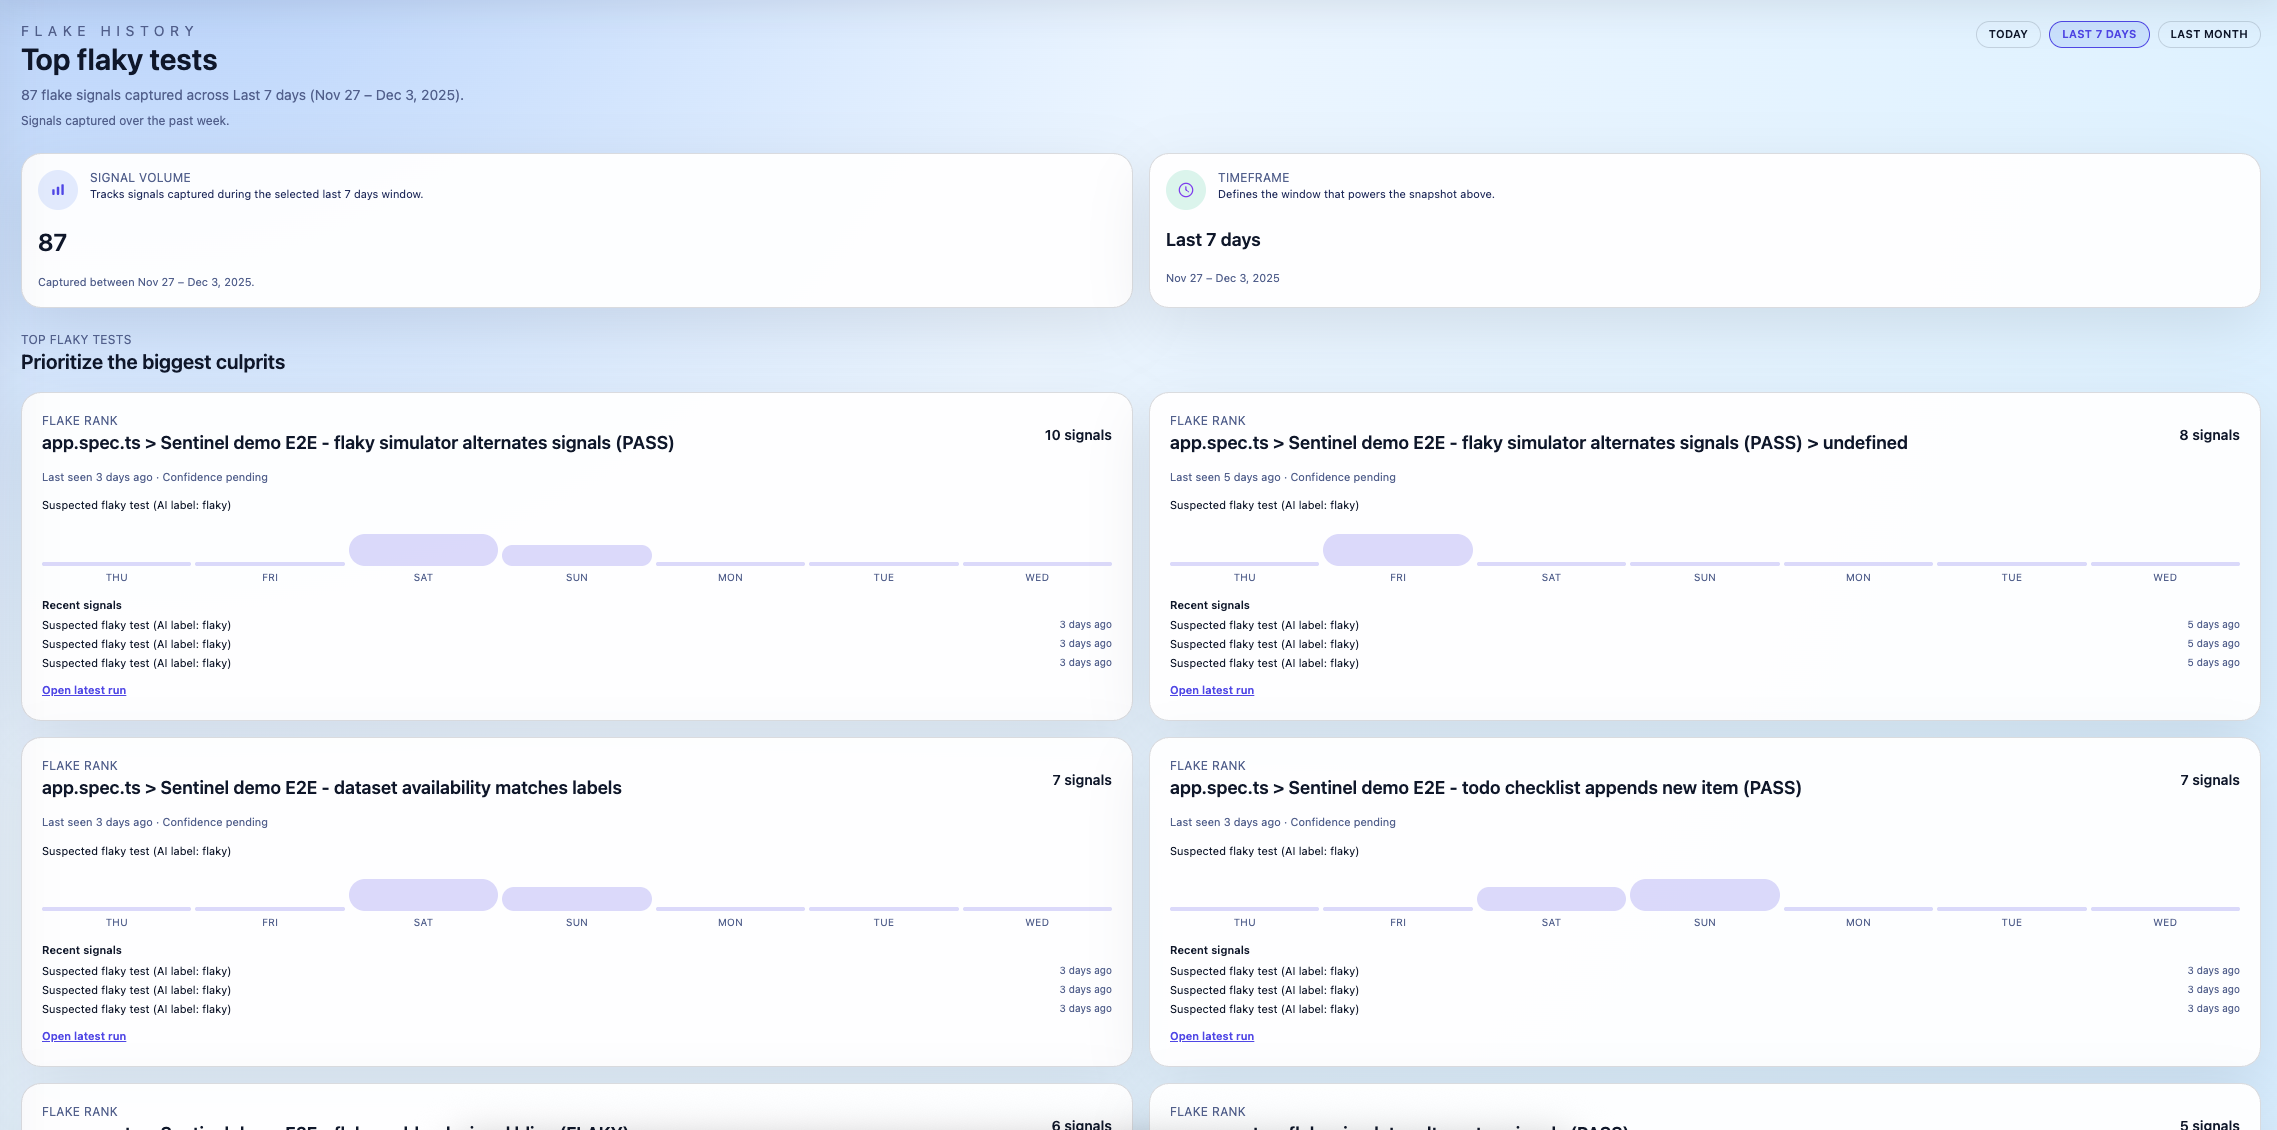This screenshot has width=2277, height=1130.
Task: Select the dataset availability matches labels card title
Action: 332,787
